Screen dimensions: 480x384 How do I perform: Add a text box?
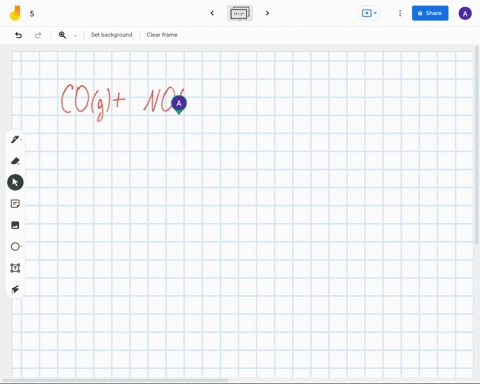click(x=15, y=268)
